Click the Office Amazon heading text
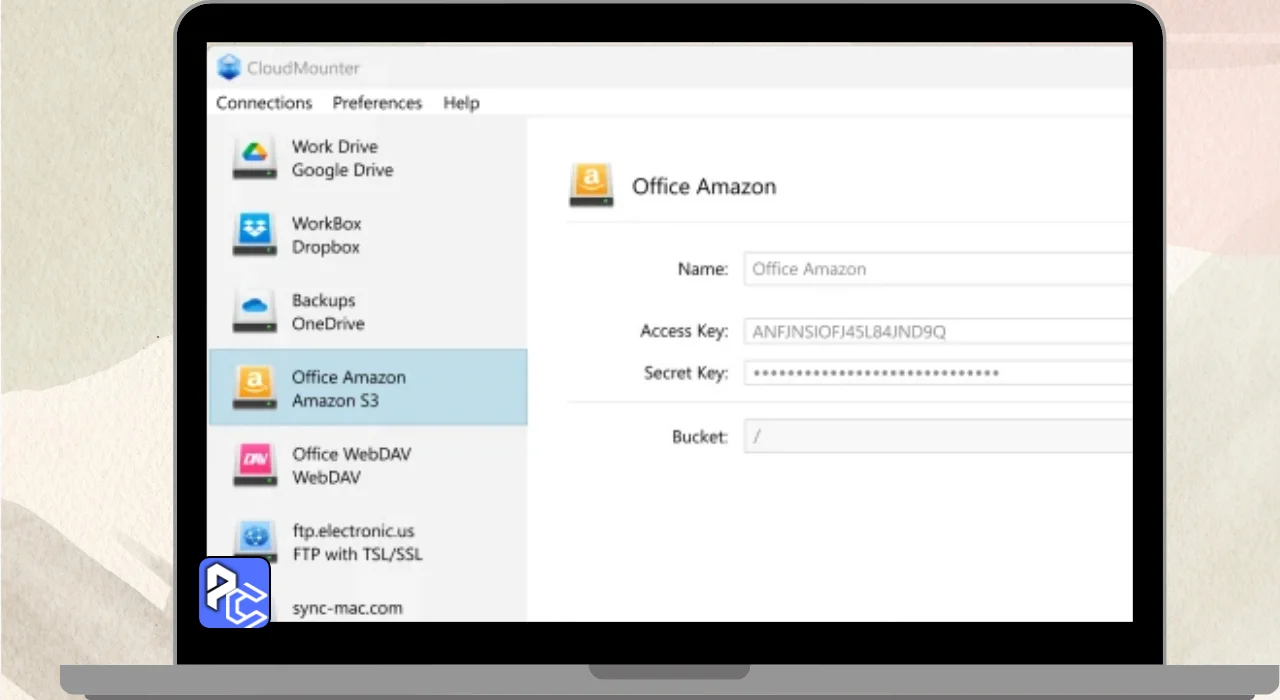 pos(704,186)
